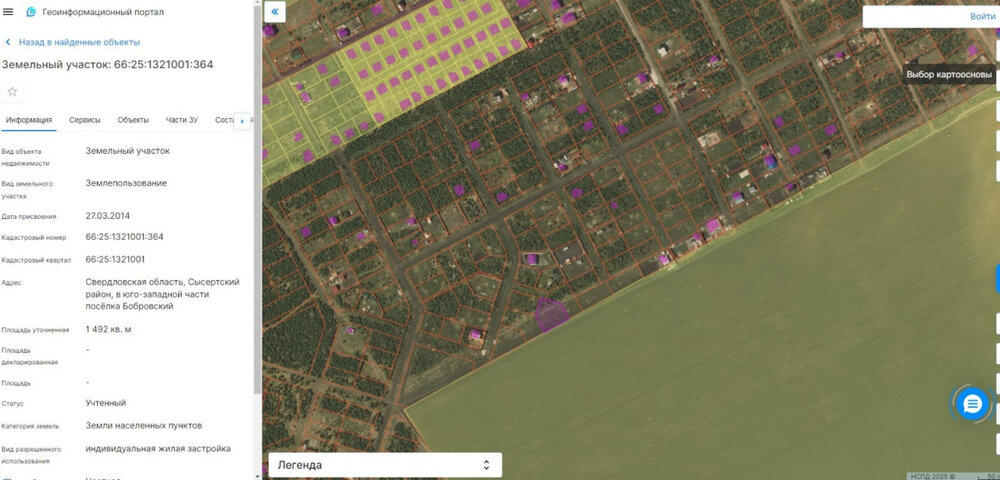1000x480 pixels.
Task: Click the Площадь уточненная label
Action: (x=35, y=330)
